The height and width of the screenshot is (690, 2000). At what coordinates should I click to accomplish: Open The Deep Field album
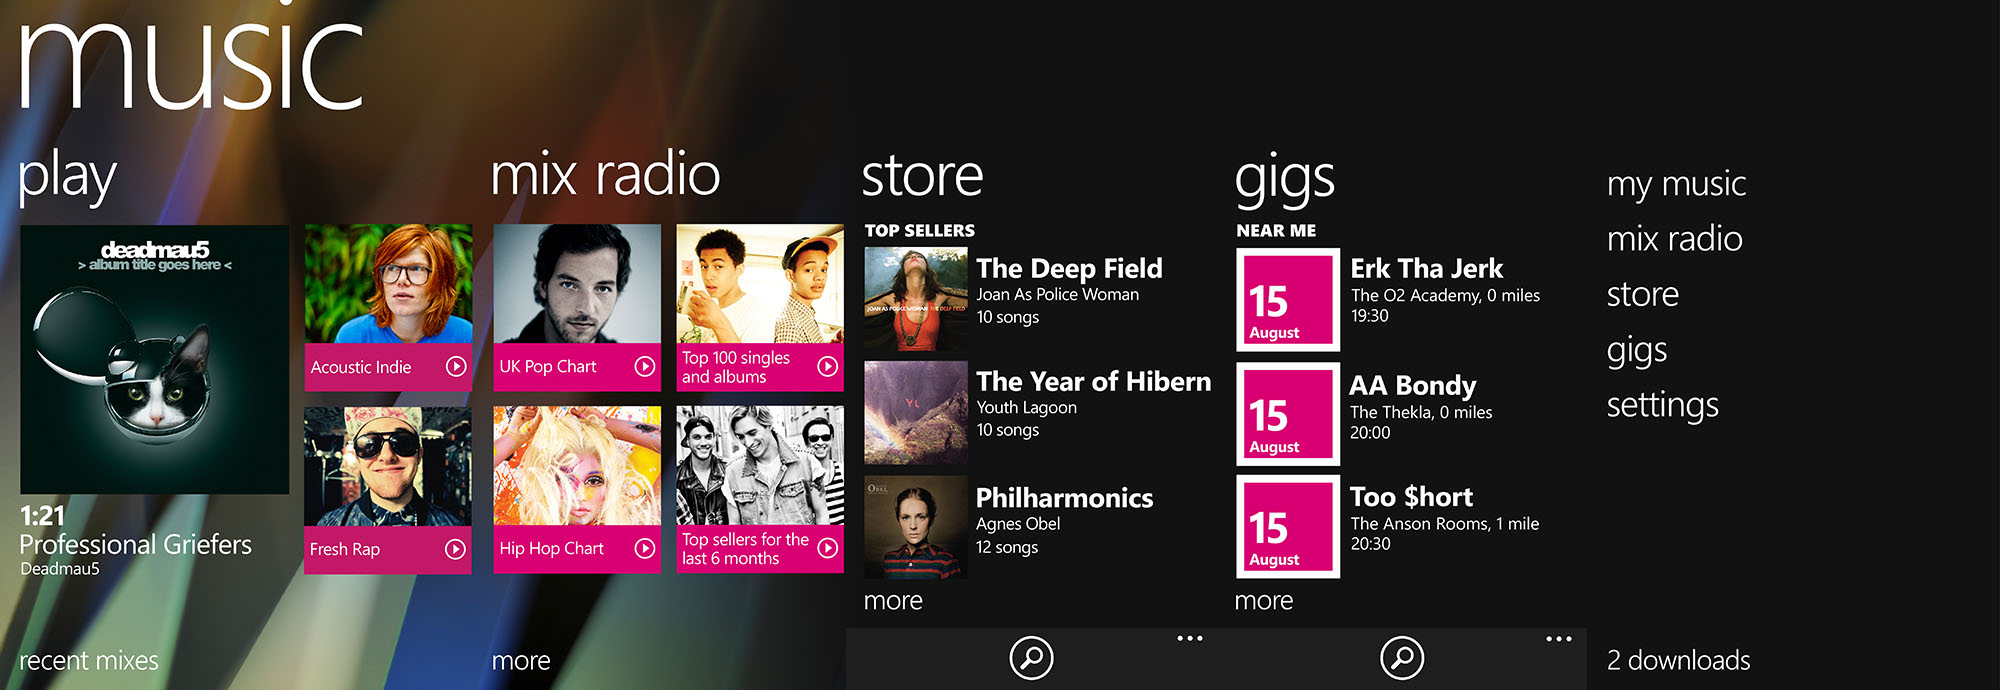point(1068,269)
